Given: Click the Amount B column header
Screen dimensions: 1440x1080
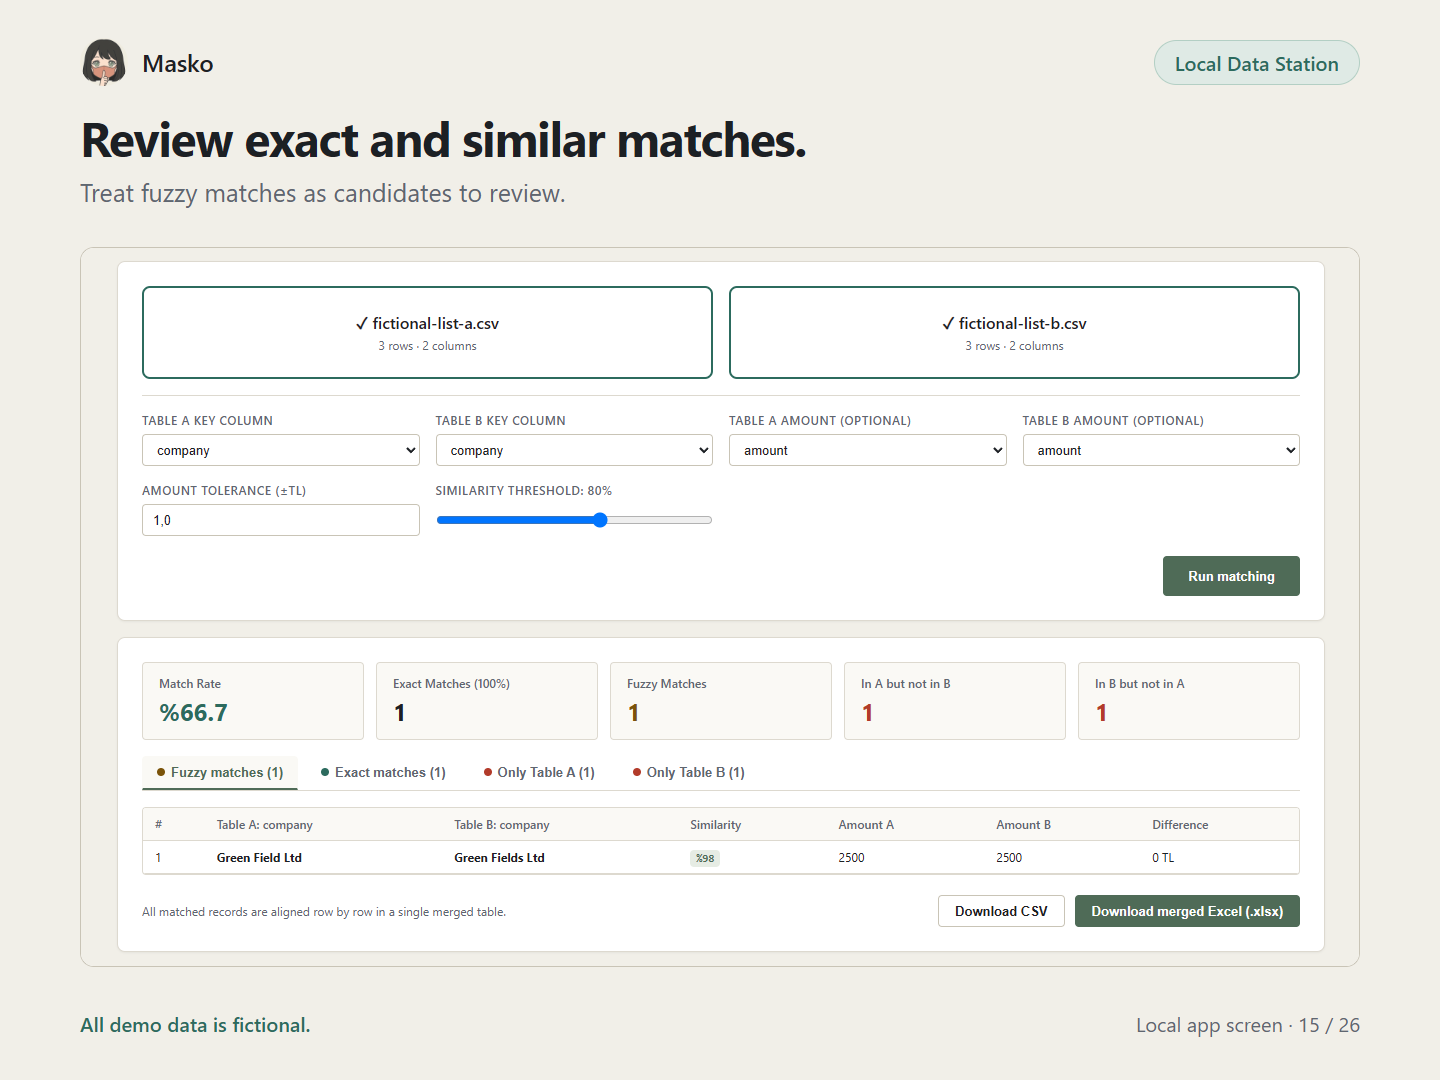Looking at the screenshot, I should click(x=1023, y=825).
